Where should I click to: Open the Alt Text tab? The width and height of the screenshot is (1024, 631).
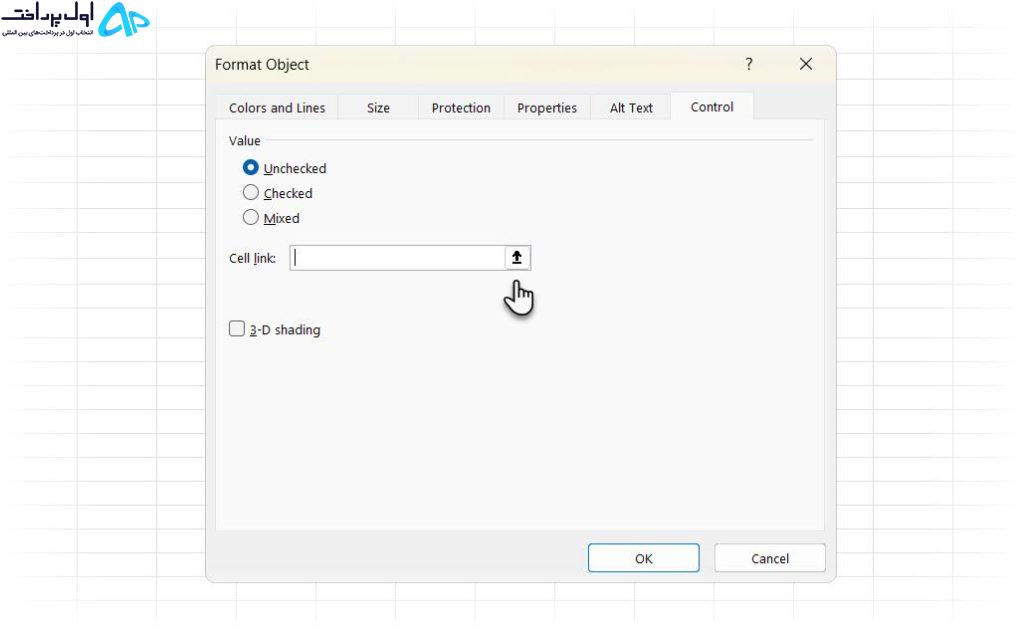click(x=631, y=108)
